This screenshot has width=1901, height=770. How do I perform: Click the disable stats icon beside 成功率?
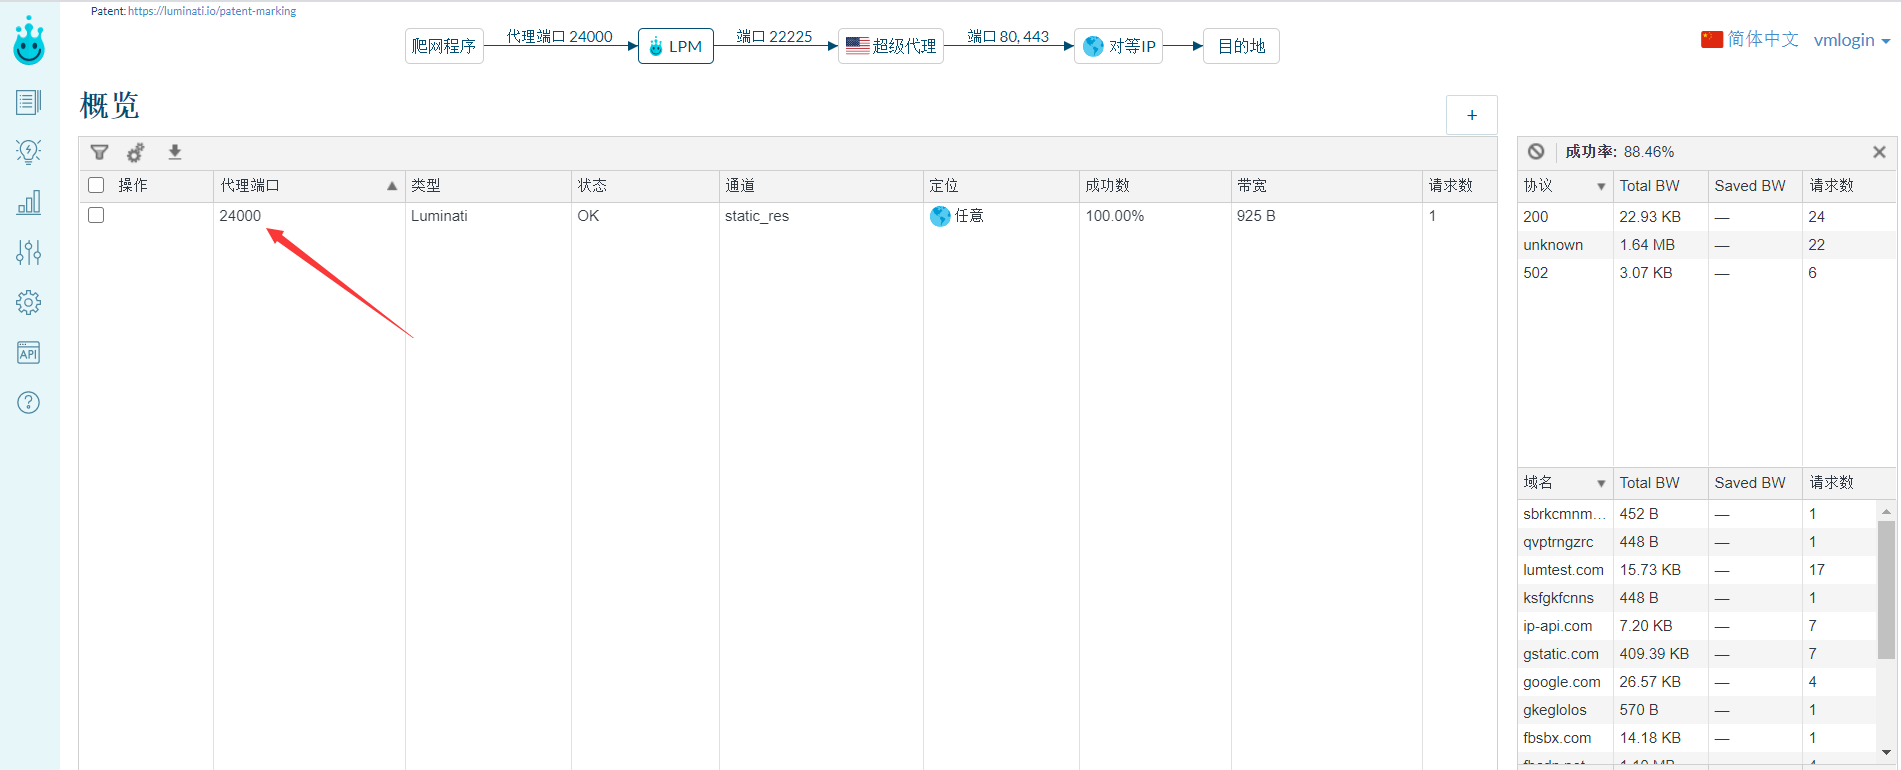click(x=1536, y=151)
